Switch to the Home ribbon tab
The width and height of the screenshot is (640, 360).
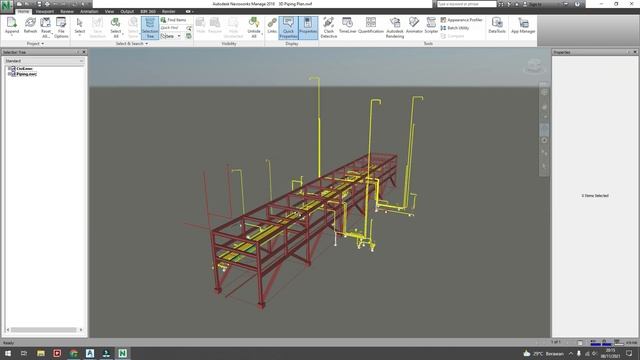click(x=23, y=11)
